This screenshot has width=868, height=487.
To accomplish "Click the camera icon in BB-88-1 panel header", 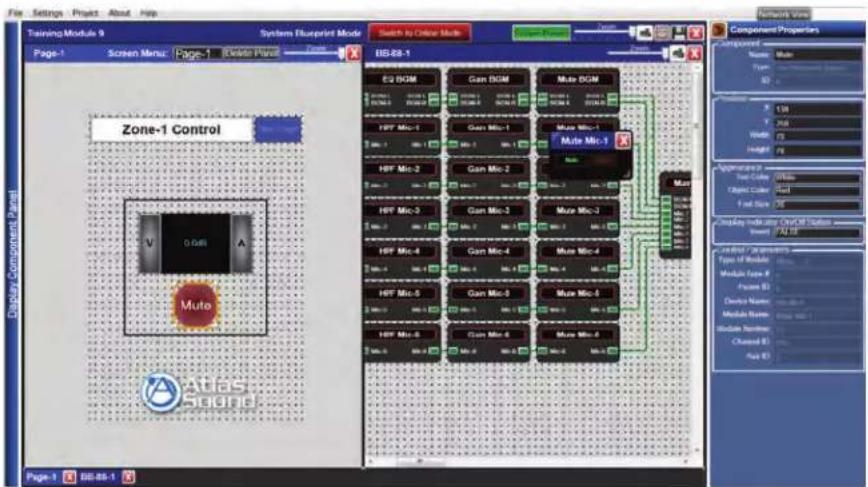I will pyautogui.click(x=678, y=53).
